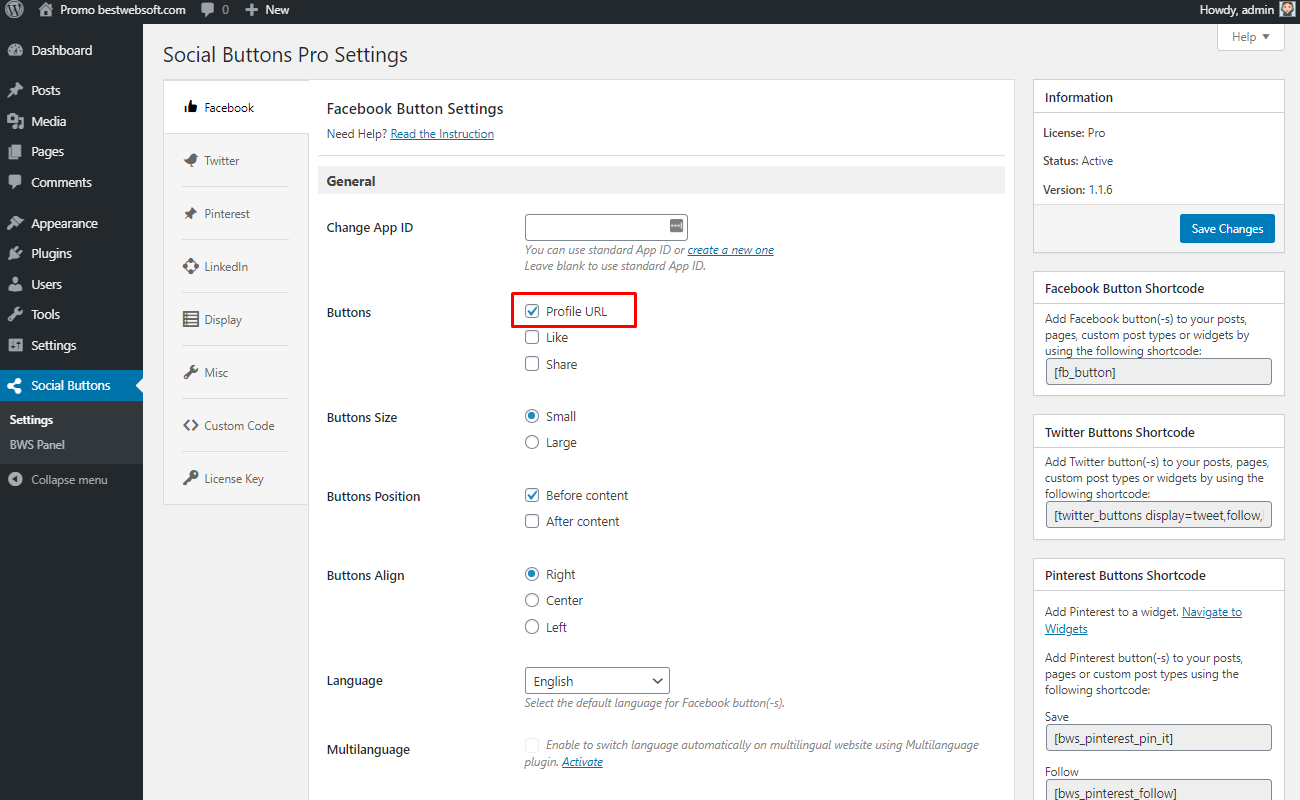1300x800 pixels.
Task: Click the Display table tab icon
Action: pyautogui.click(x=190, y=319)
